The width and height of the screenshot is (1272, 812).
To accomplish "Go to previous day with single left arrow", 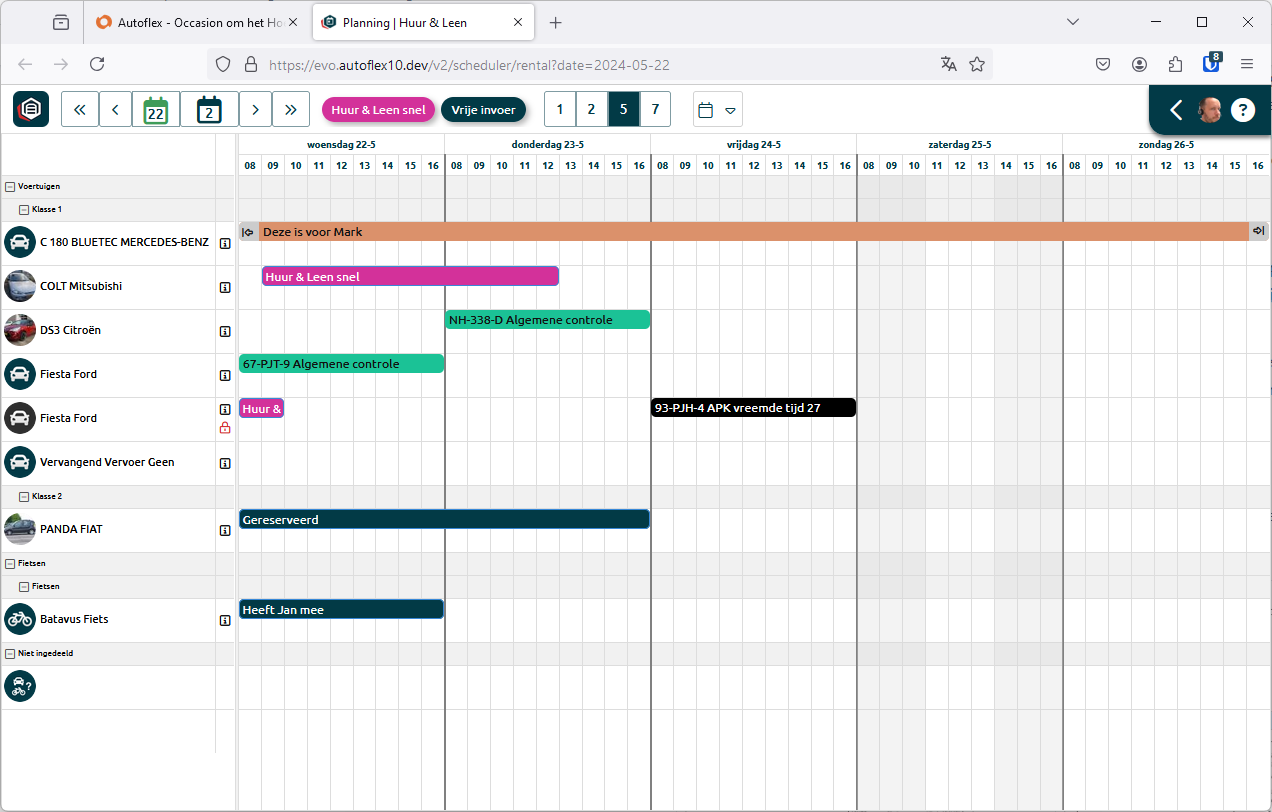I will (115, 109).
